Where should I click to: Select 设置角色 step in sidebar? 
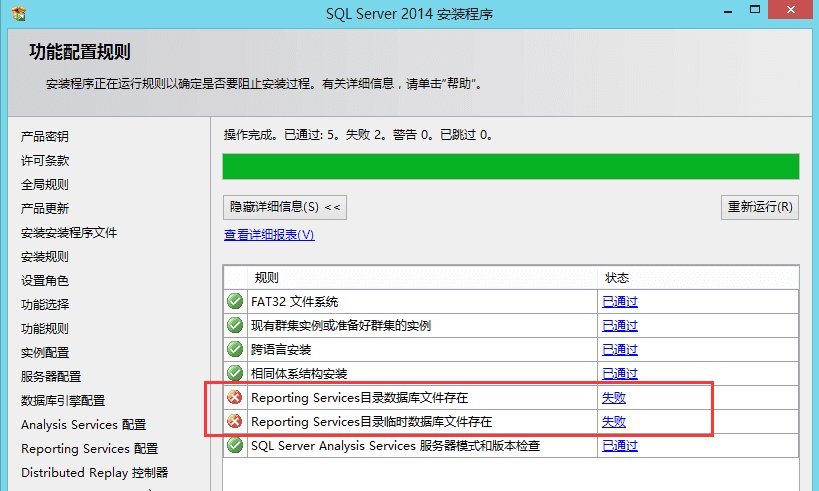pyautogui.click(x=45, y=280)
